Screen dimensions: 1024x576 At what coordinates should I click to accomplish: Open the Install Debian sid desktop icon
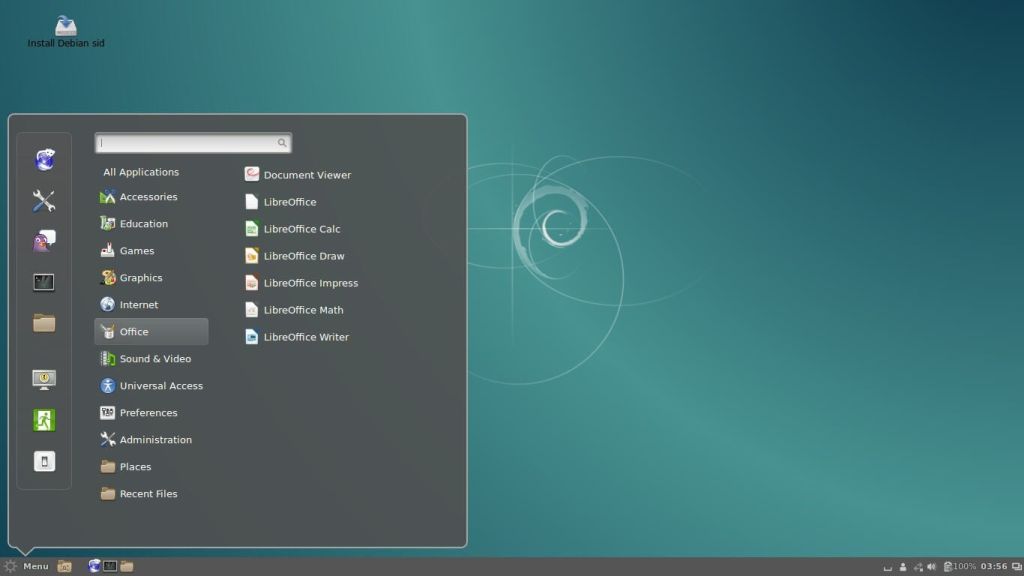pyautogui.click(x=65, y=33)
